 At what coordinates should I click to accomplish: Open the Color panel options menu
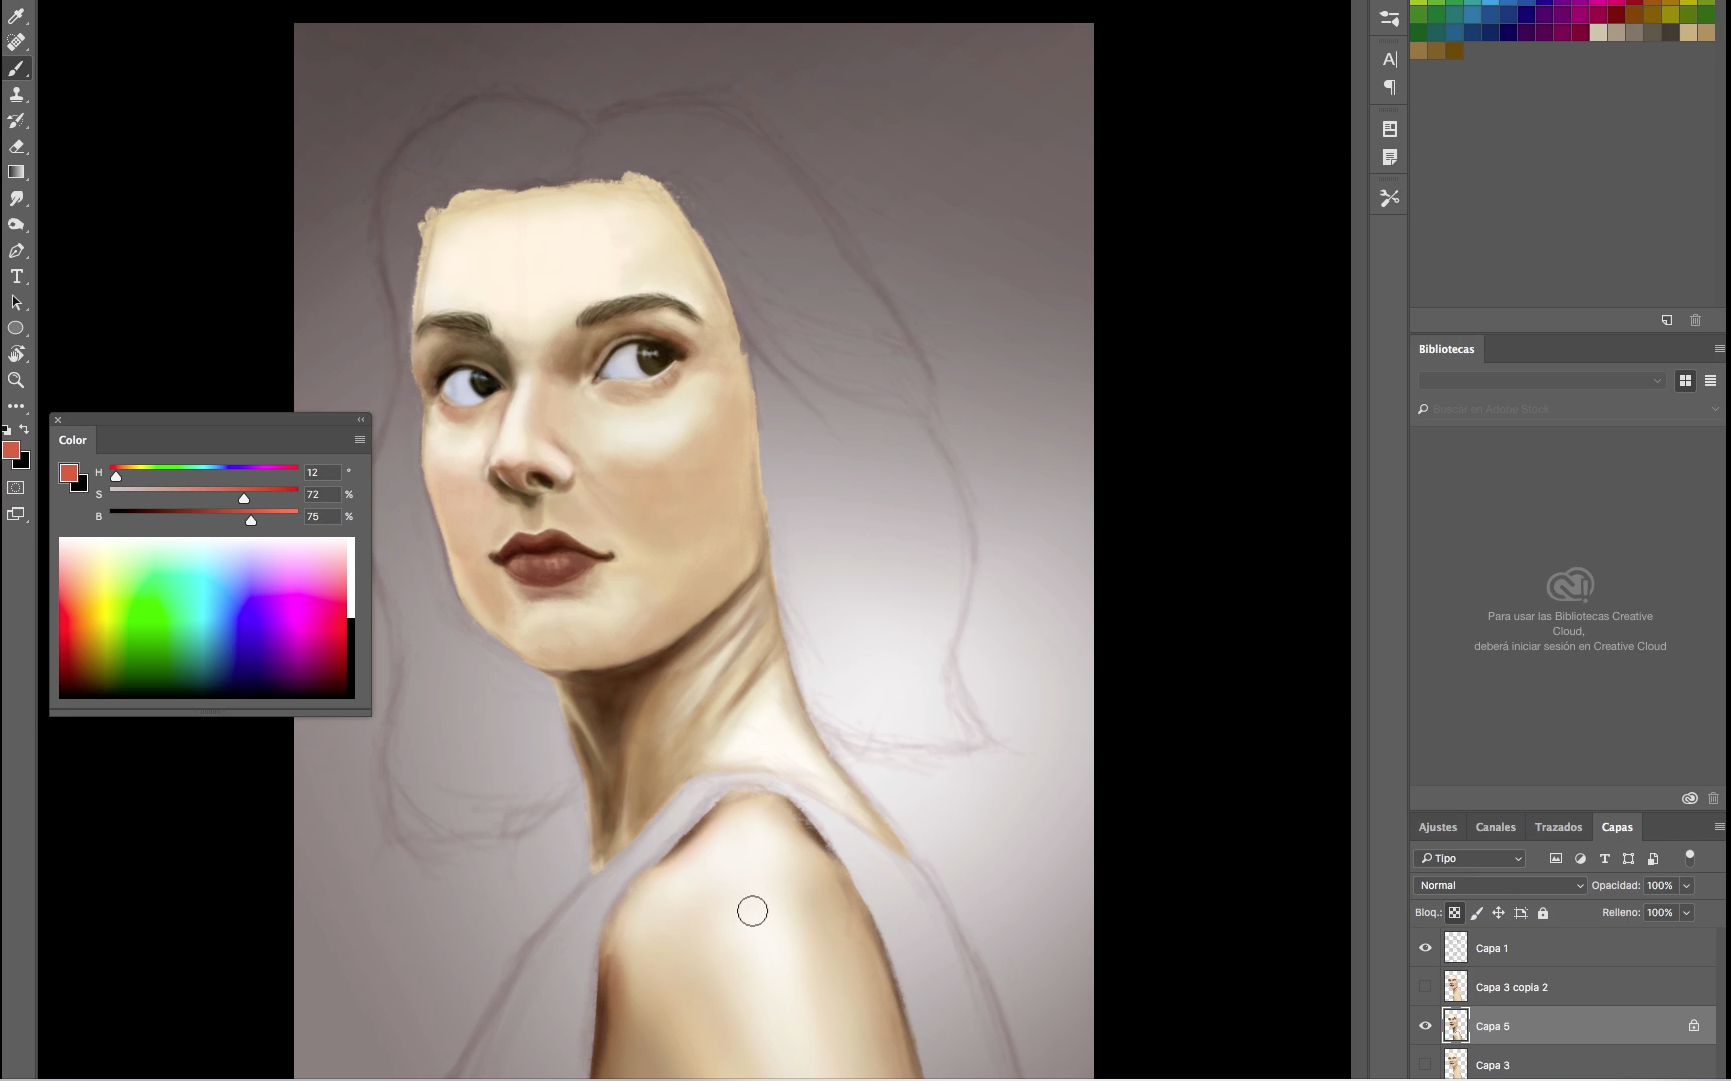coord(360,440)
